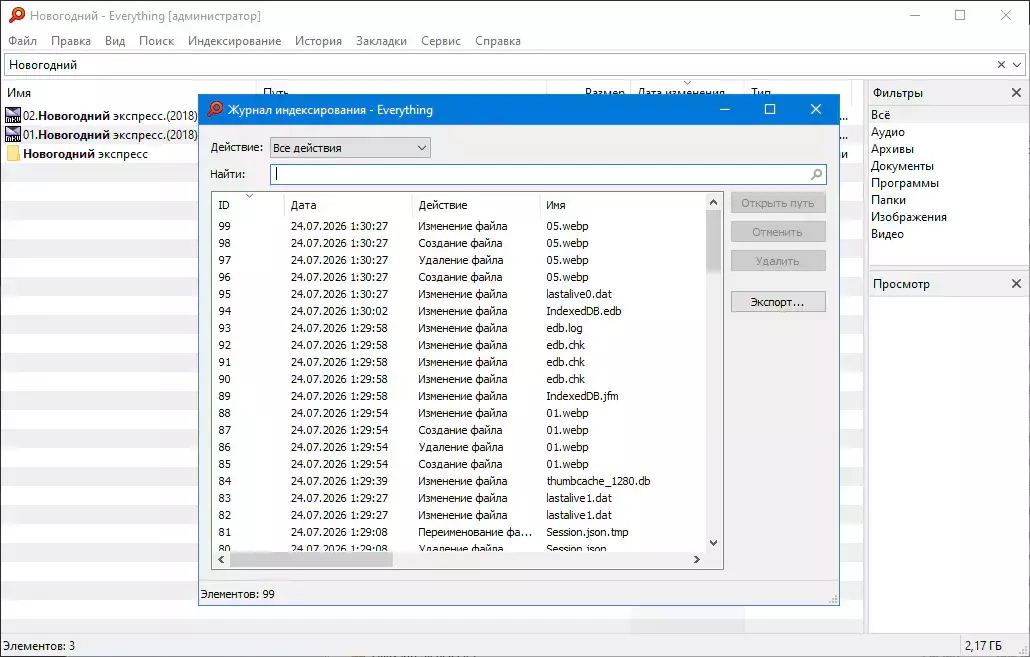Sort the log by ID column
1030x657 pixels.
point(247,205)
